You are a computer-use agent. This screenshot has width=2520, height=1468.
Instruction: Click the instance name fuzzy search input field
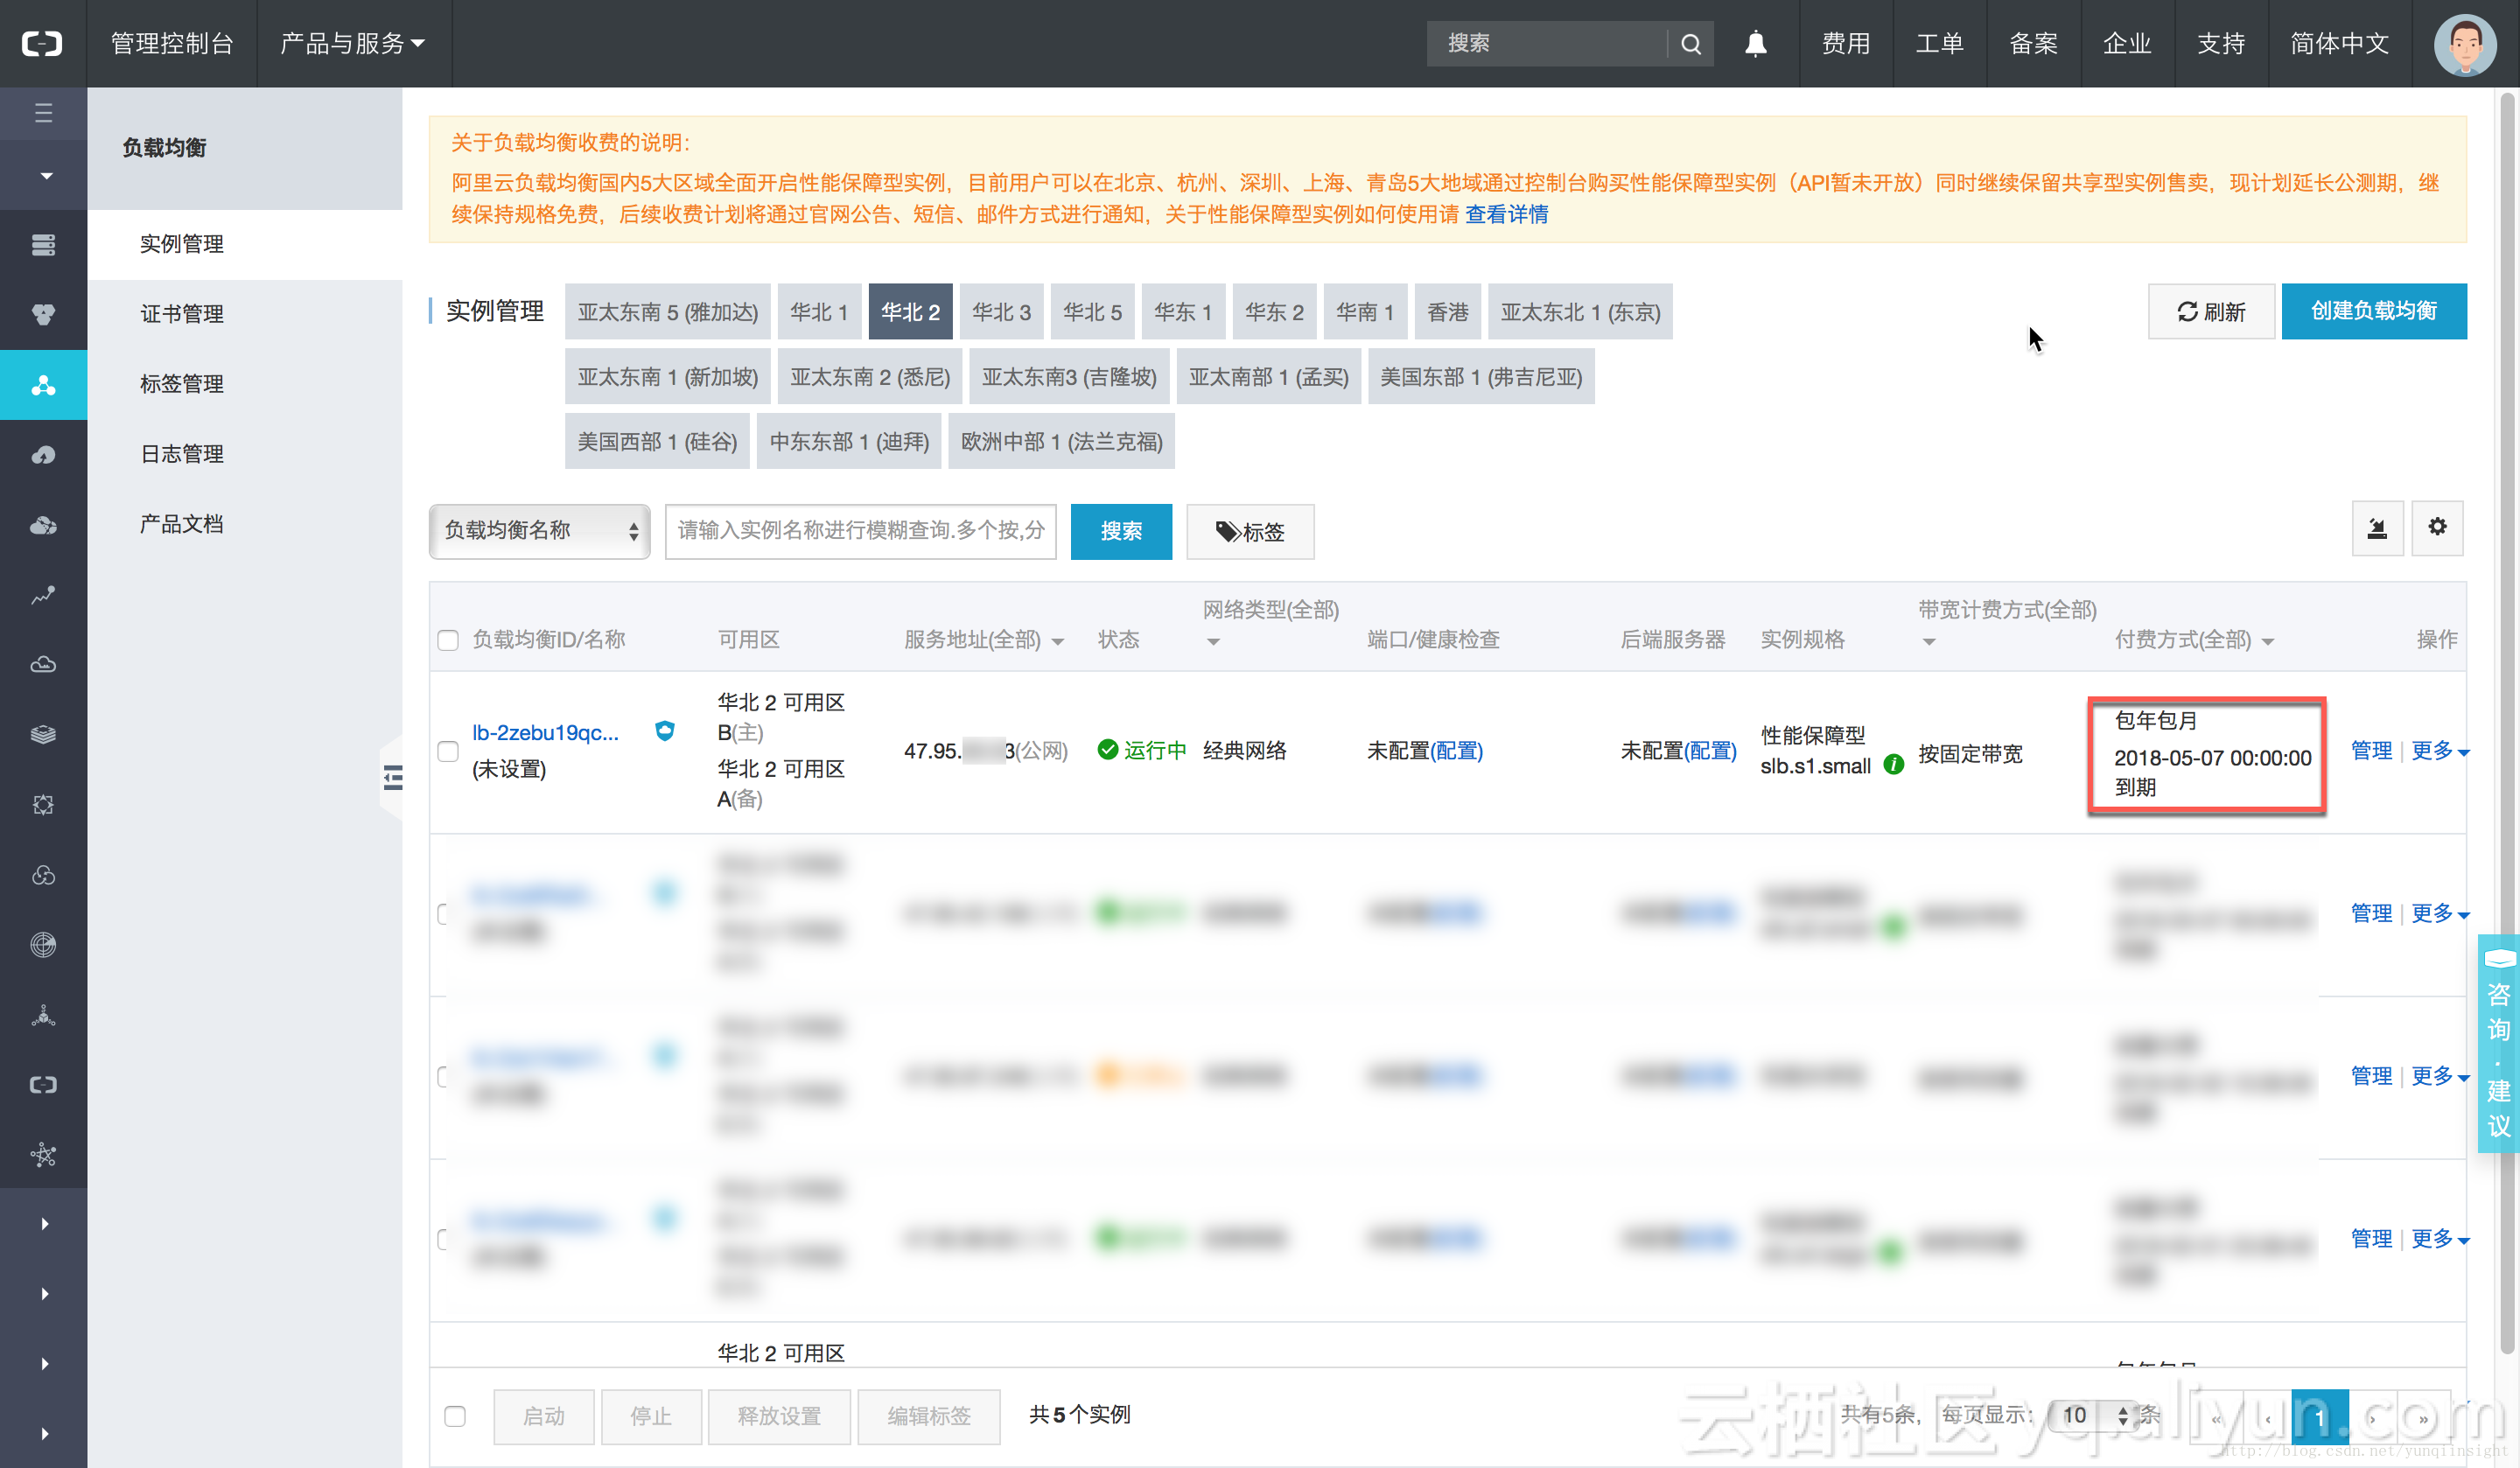coord(860,531)
